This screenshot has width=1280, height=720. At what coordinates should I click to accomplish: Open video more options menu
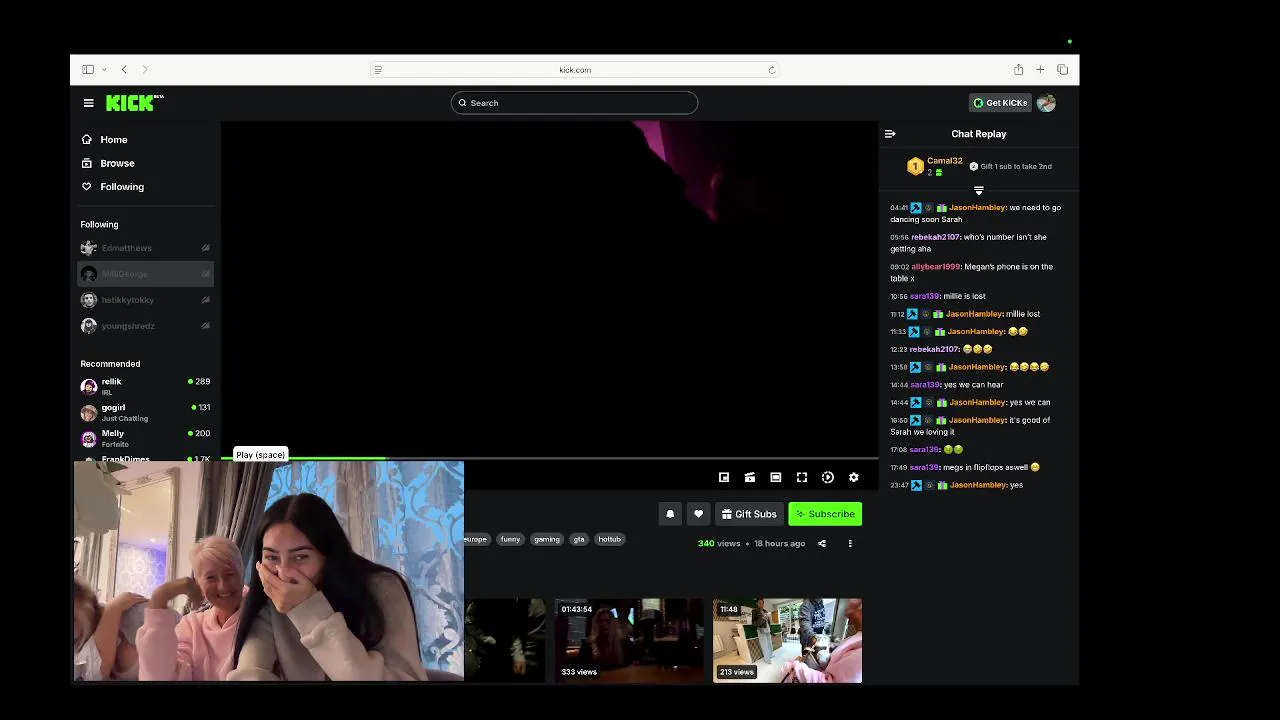[x=850, y=544]
